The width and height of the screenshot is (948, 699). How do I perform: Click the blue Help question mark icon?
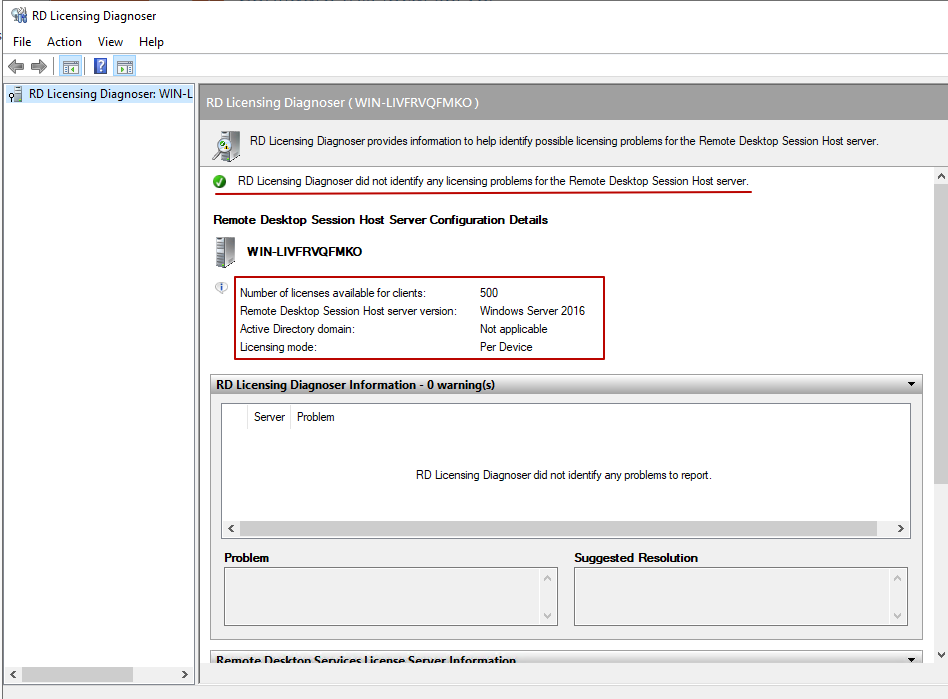pos(100,67)
